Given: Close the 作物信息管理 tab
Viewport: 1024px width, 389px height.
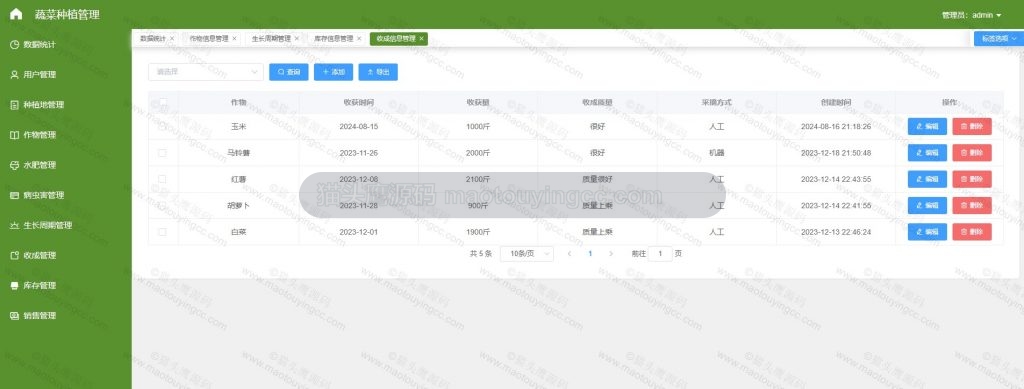Looking at the screenshot, I should (x=234, y=39).
